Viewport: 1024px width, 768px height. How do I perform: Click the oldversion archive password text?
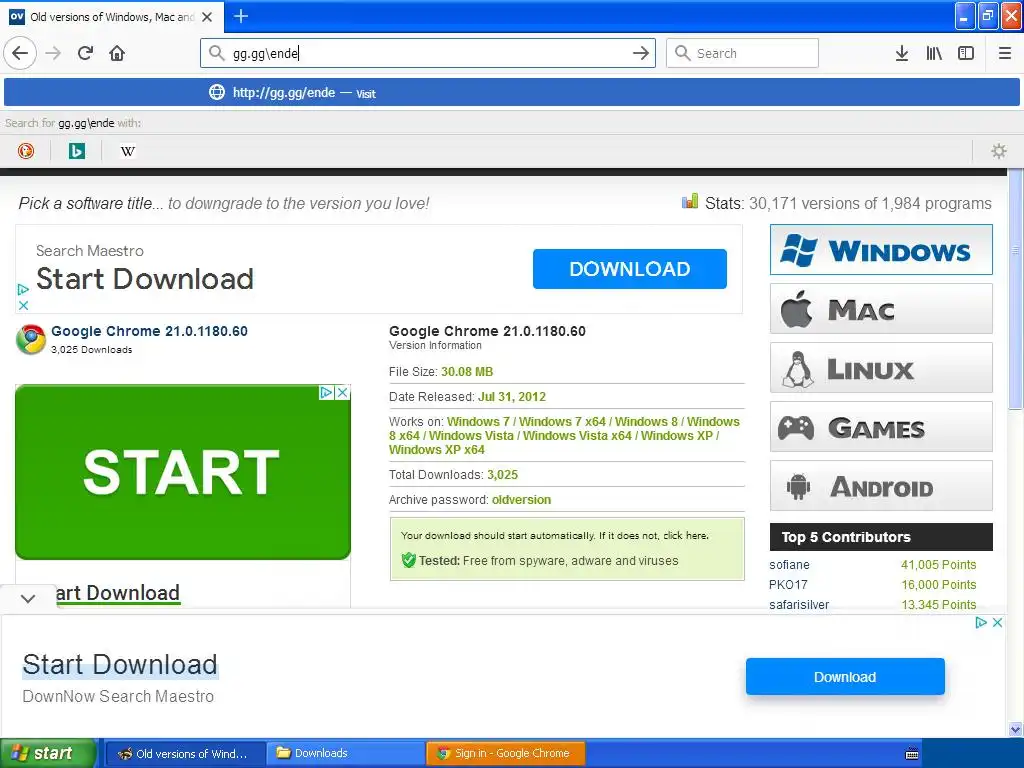pos(521,500)
